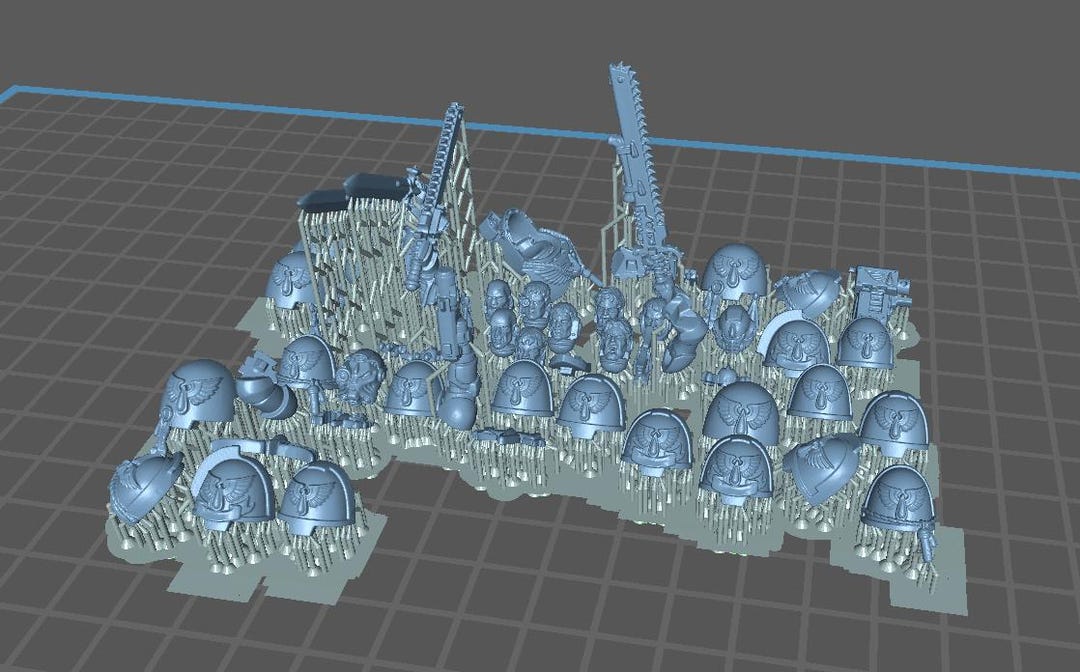Pick the dark-shaded capsule part nearest the chainsword
This screenshot has width=1080, height=672.
pyautogui.click(x=377, y=185)
